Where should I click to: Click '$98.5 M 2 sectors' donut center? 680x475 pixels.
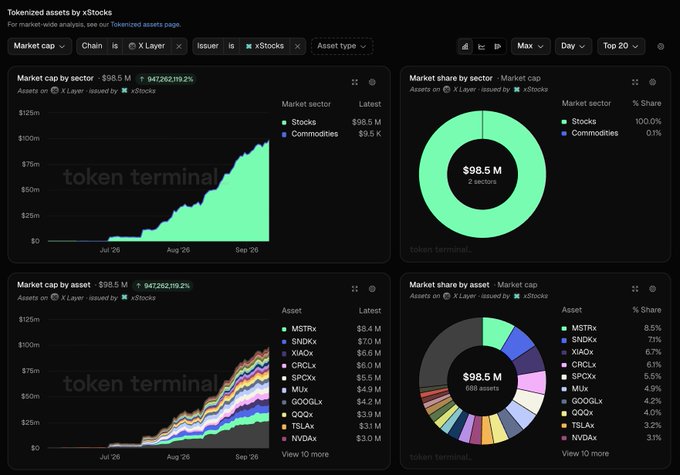(x=482, y=174)
